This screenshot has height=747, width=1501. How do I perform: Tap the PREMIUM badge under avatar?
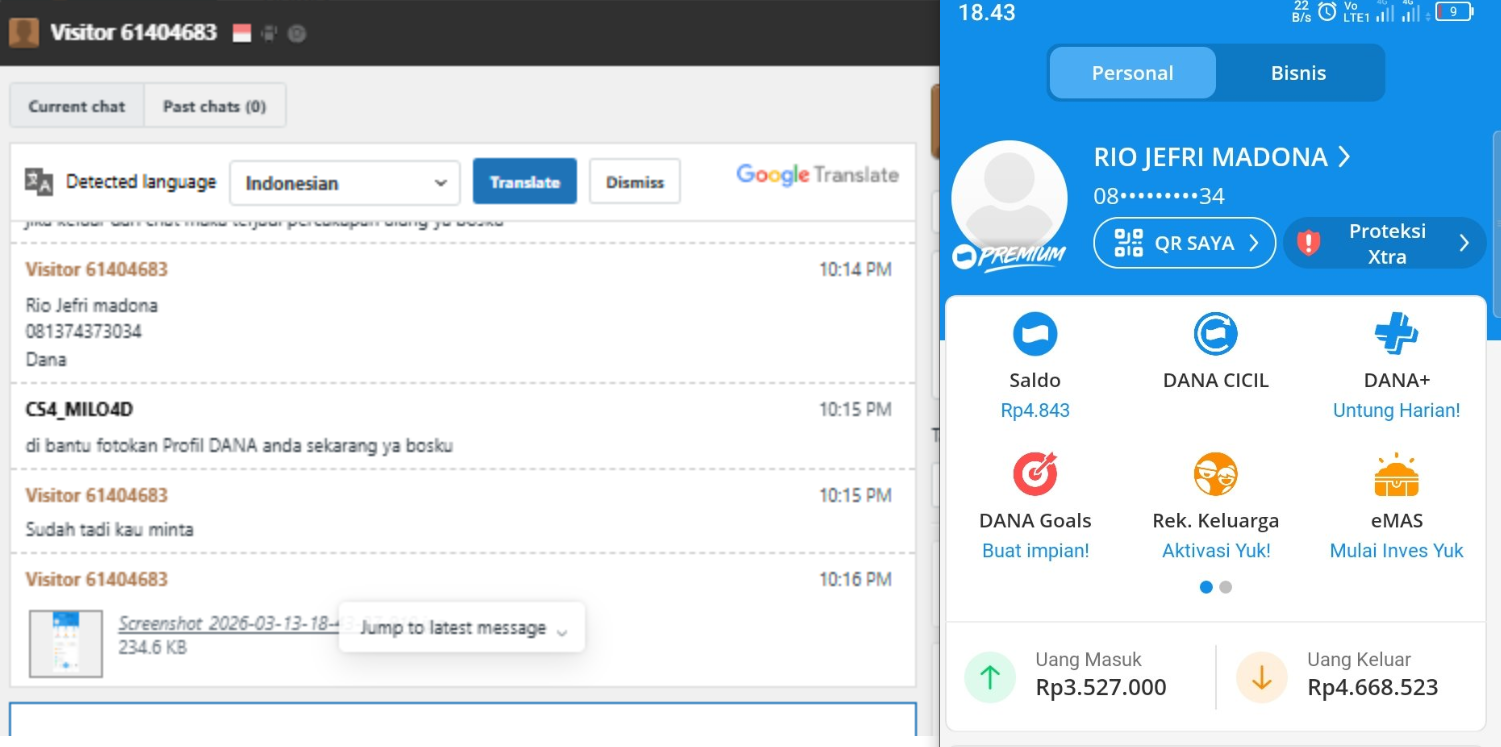[1009, 258]
